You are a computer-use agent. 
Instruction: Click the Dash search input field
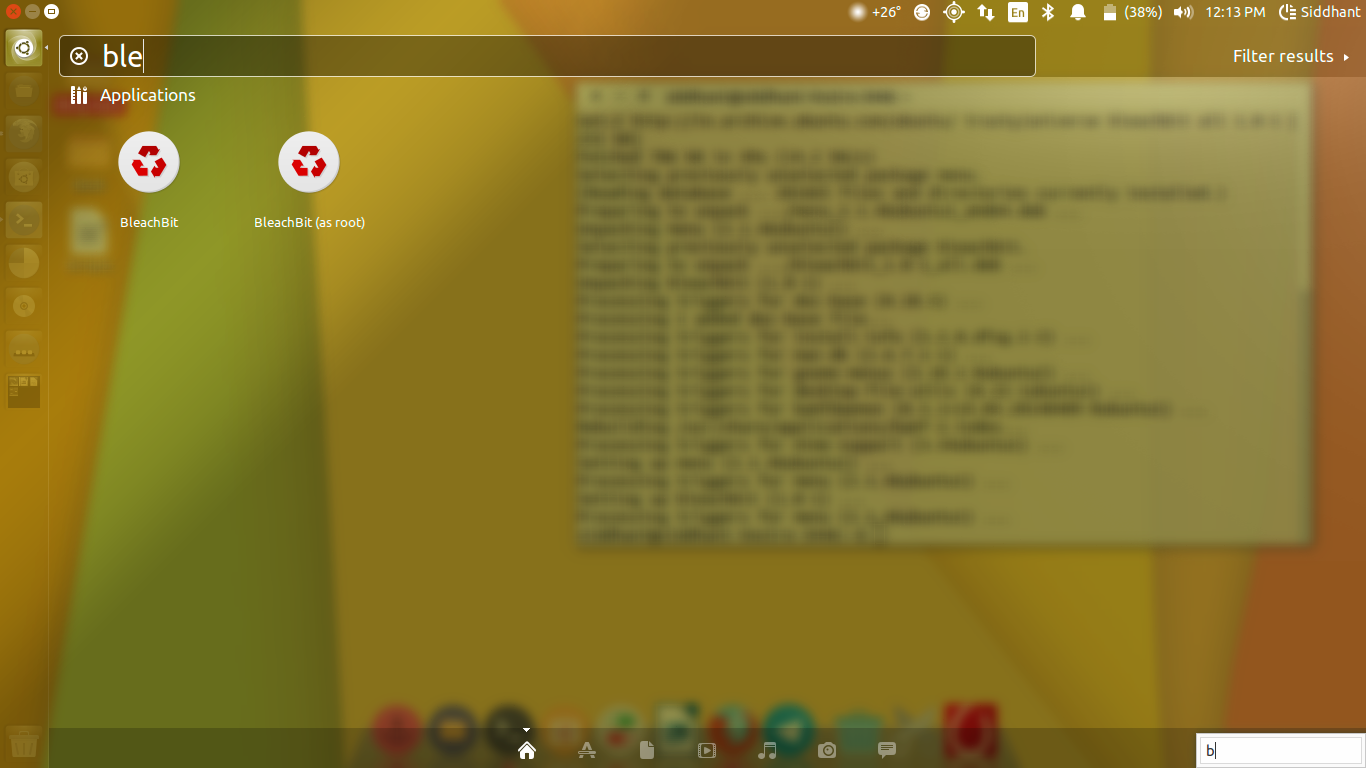(500, 56)
